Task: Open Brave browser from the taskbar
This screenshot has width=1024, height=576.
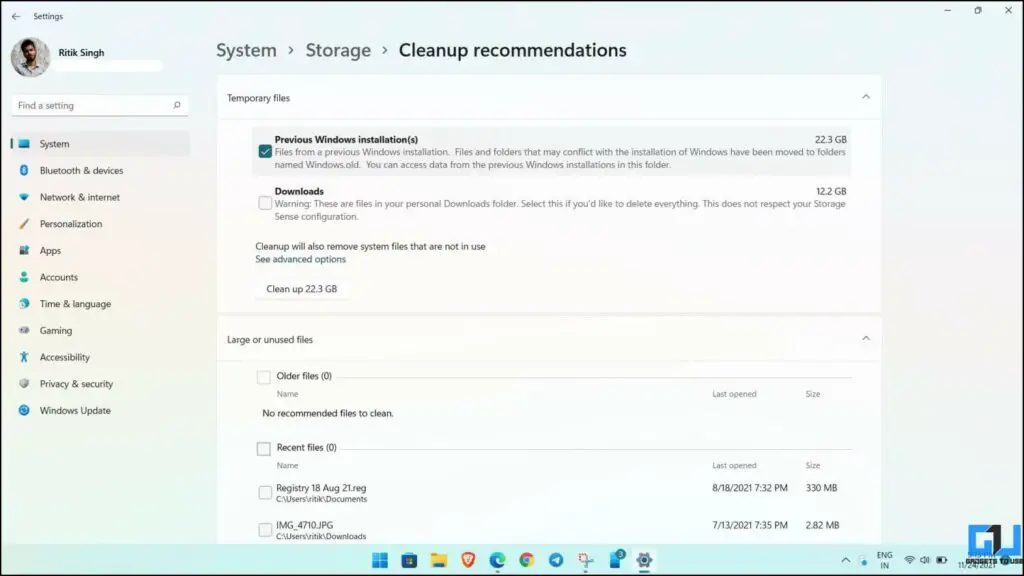Action: pos(469,560)
